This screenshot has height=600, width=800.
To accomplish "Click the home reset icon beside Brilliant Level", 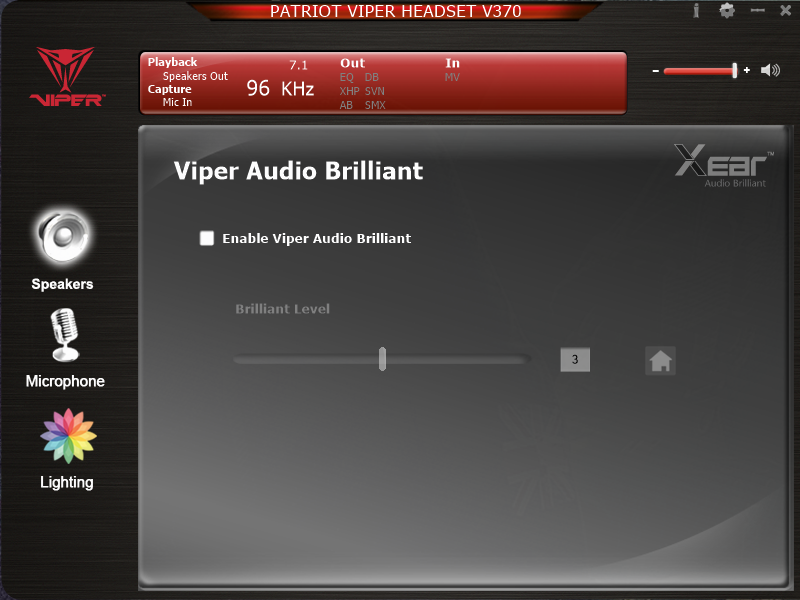I will pos(660,361).
